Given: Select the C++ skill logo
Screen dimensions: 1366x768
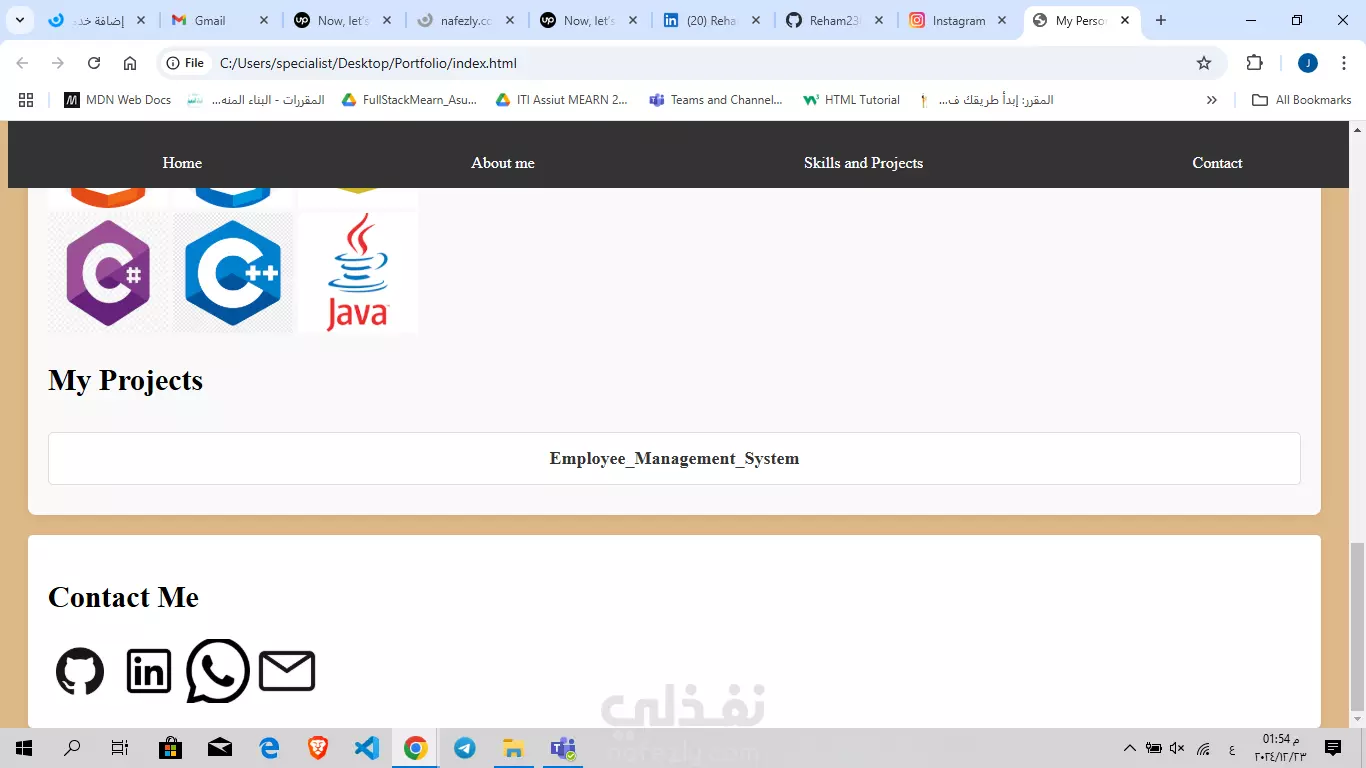Looking at the screenshot, I should pos(233,272).
